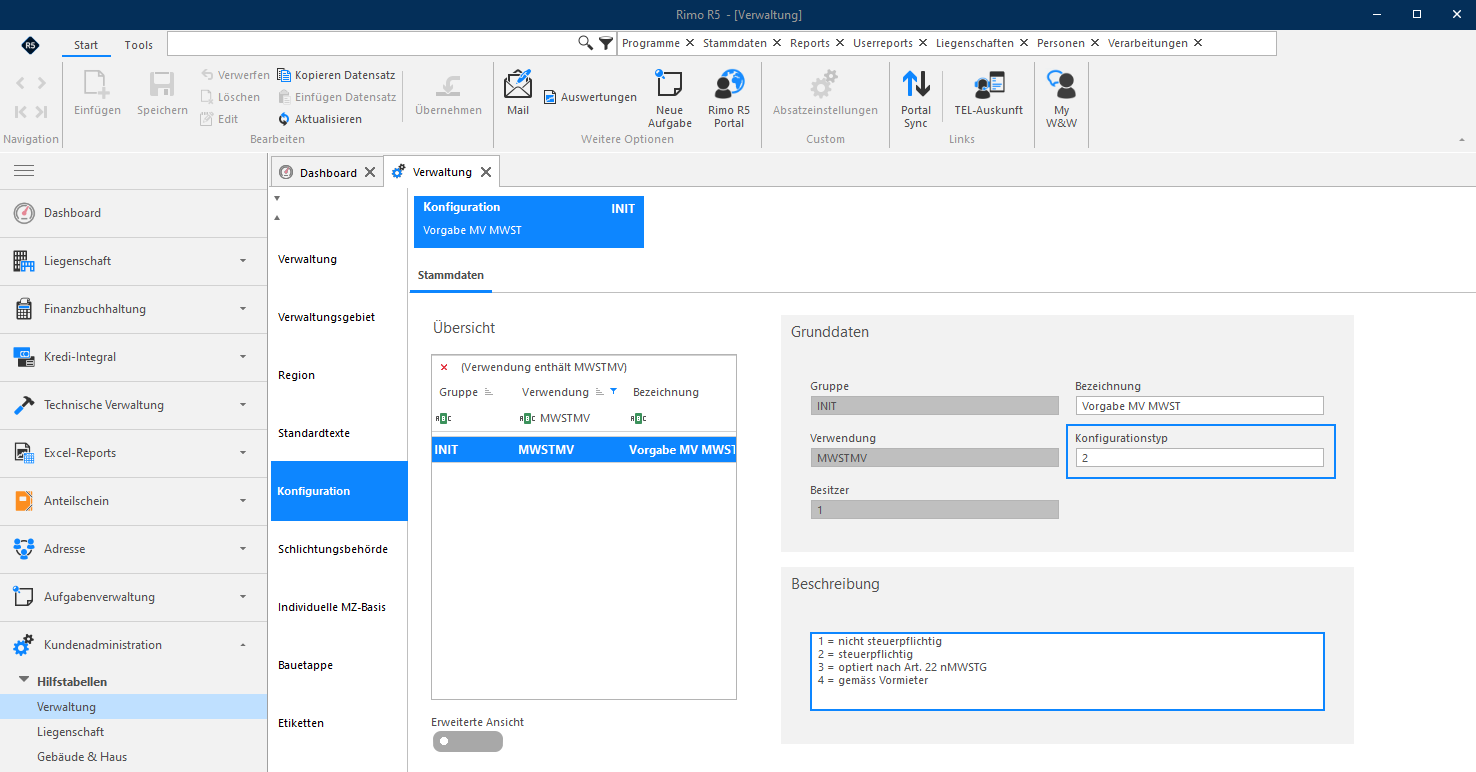Sort by the Gruppe column header

coord(459,392)
